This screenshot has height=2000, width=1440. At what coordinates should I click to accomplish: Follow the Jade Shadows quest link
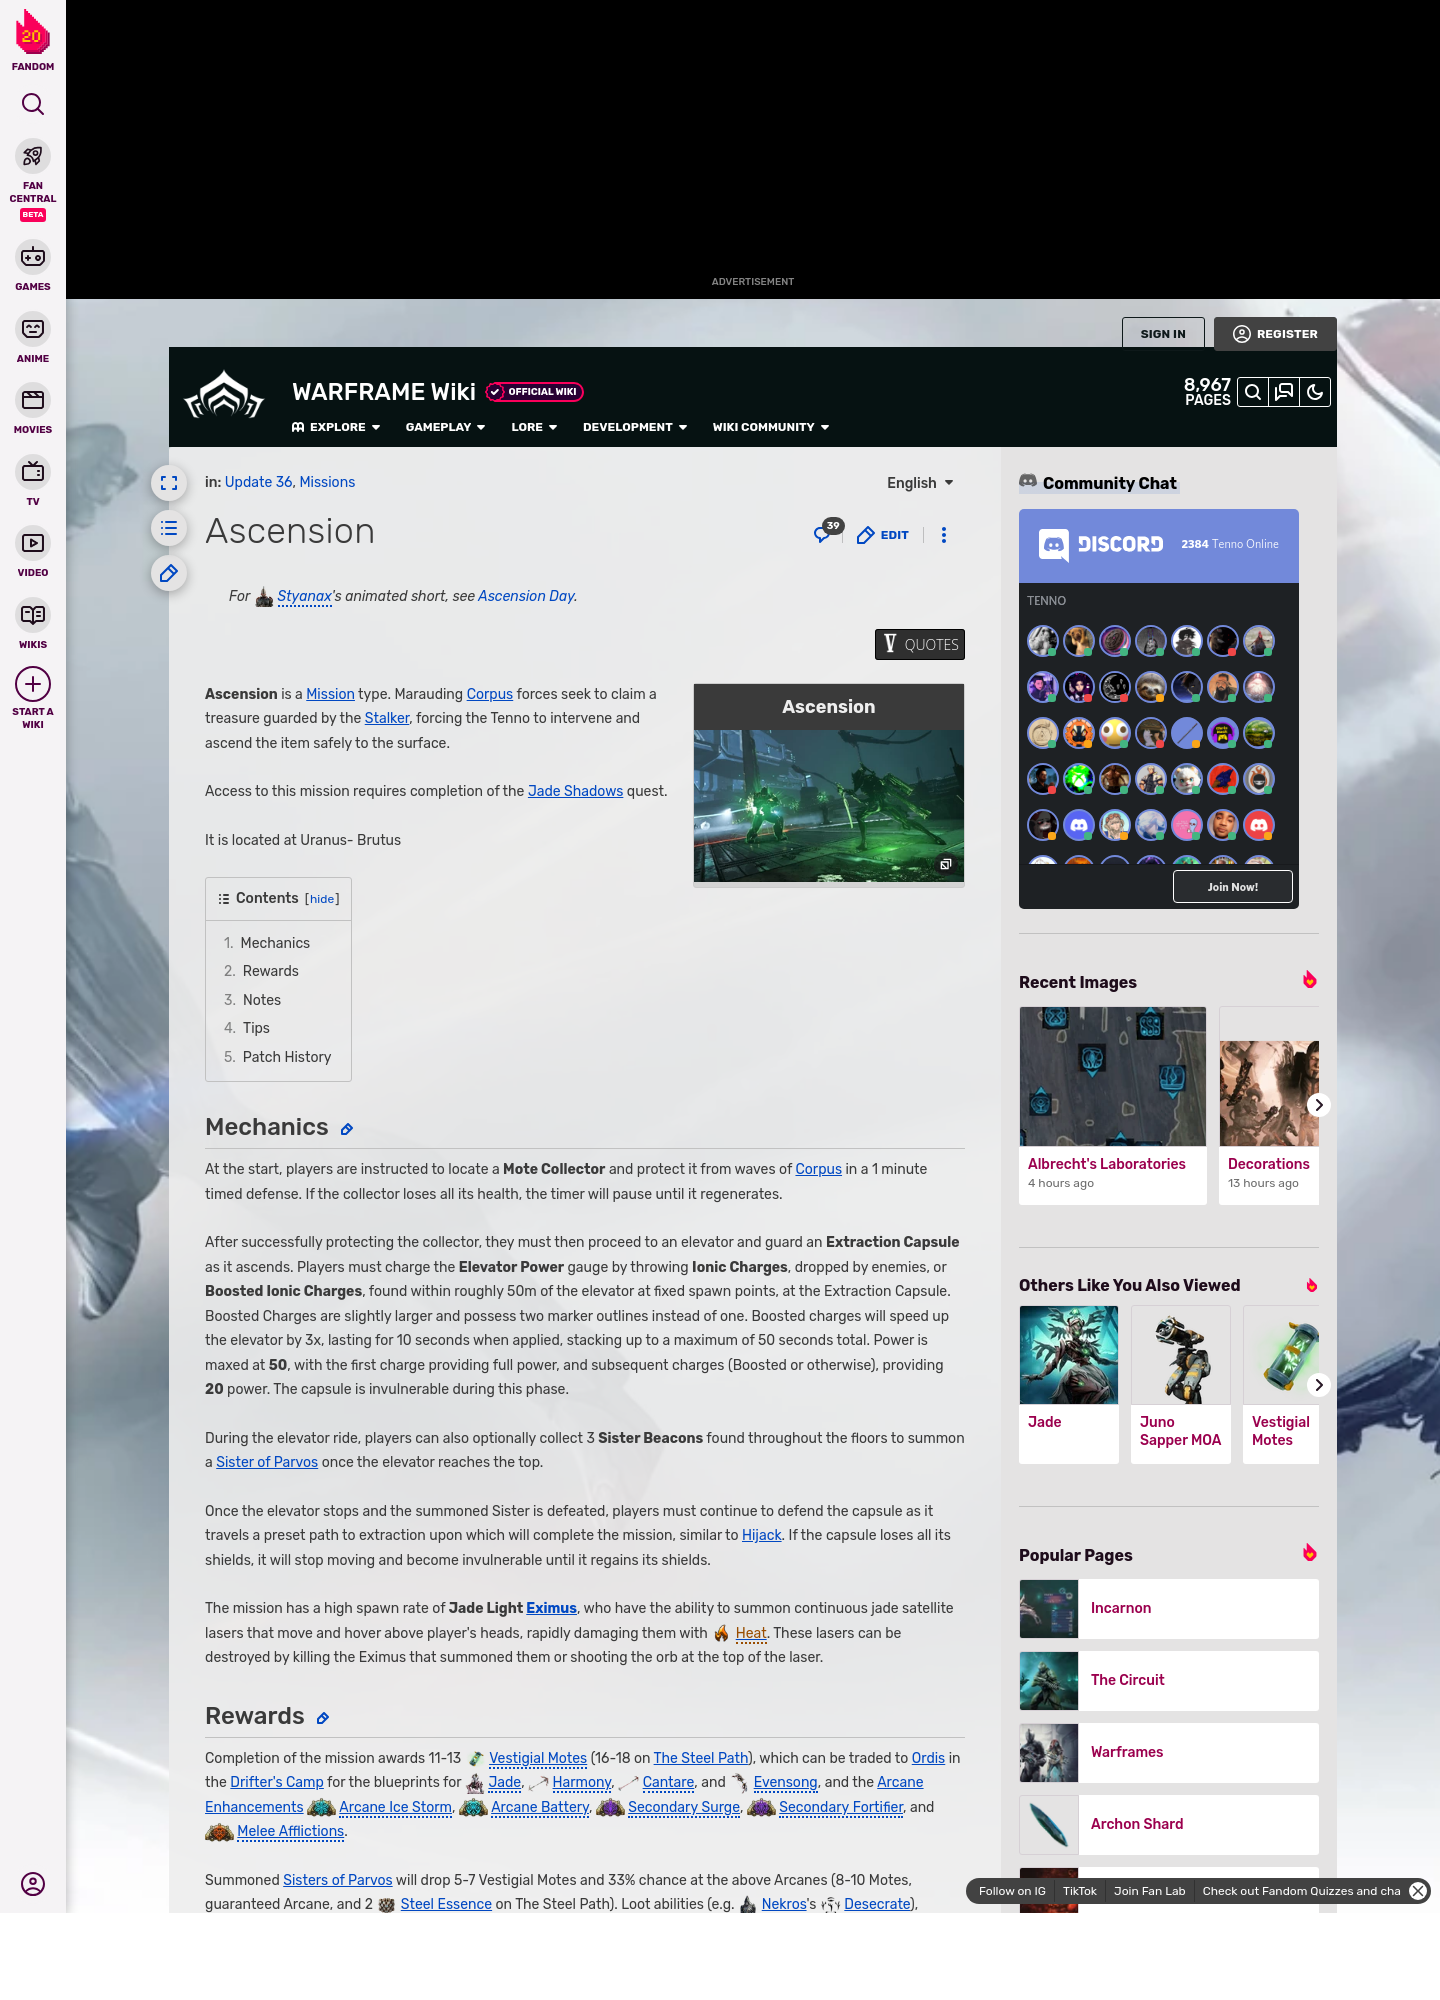[x=575, y=791]
